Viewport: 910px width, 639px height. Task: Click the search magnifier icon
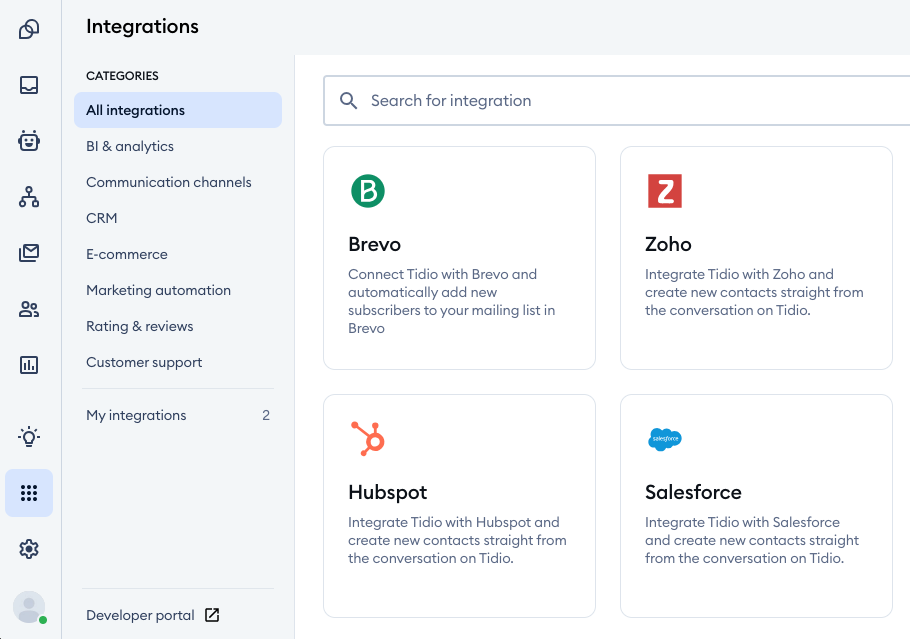tap(348, 100)
